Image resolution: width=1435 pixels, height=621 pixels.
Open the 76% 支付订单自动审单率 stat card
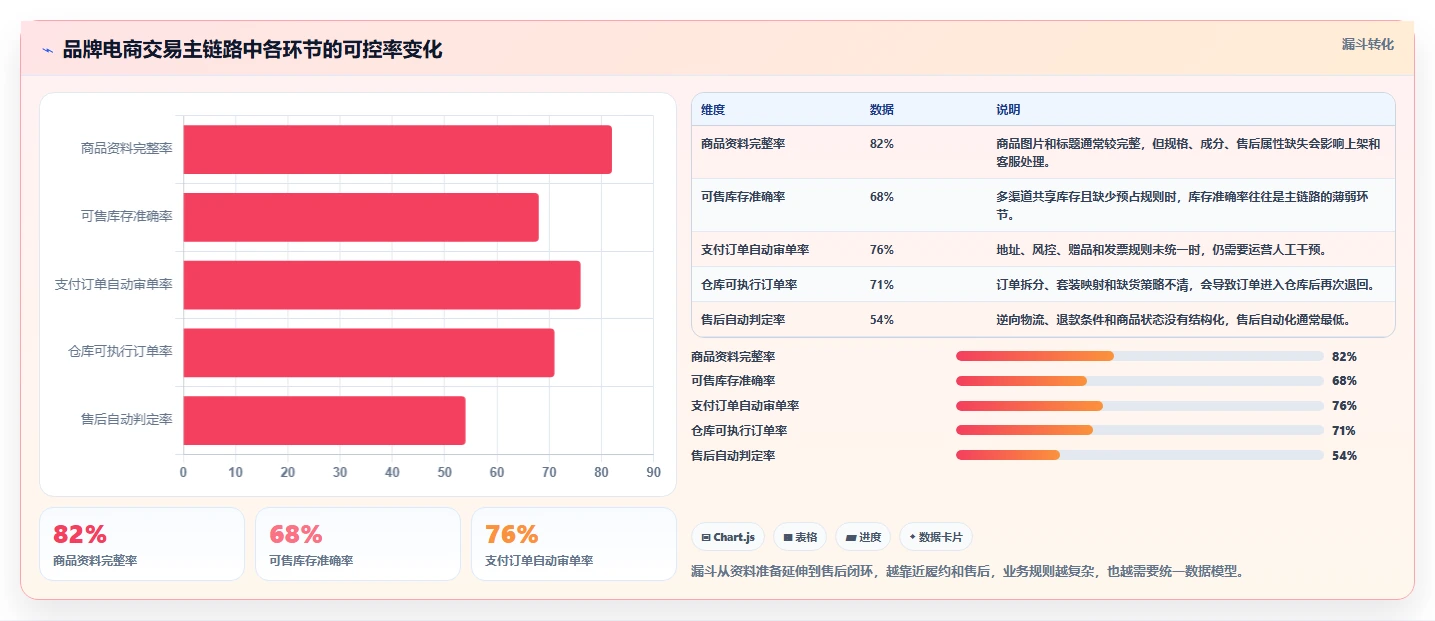tap(574, 544)
